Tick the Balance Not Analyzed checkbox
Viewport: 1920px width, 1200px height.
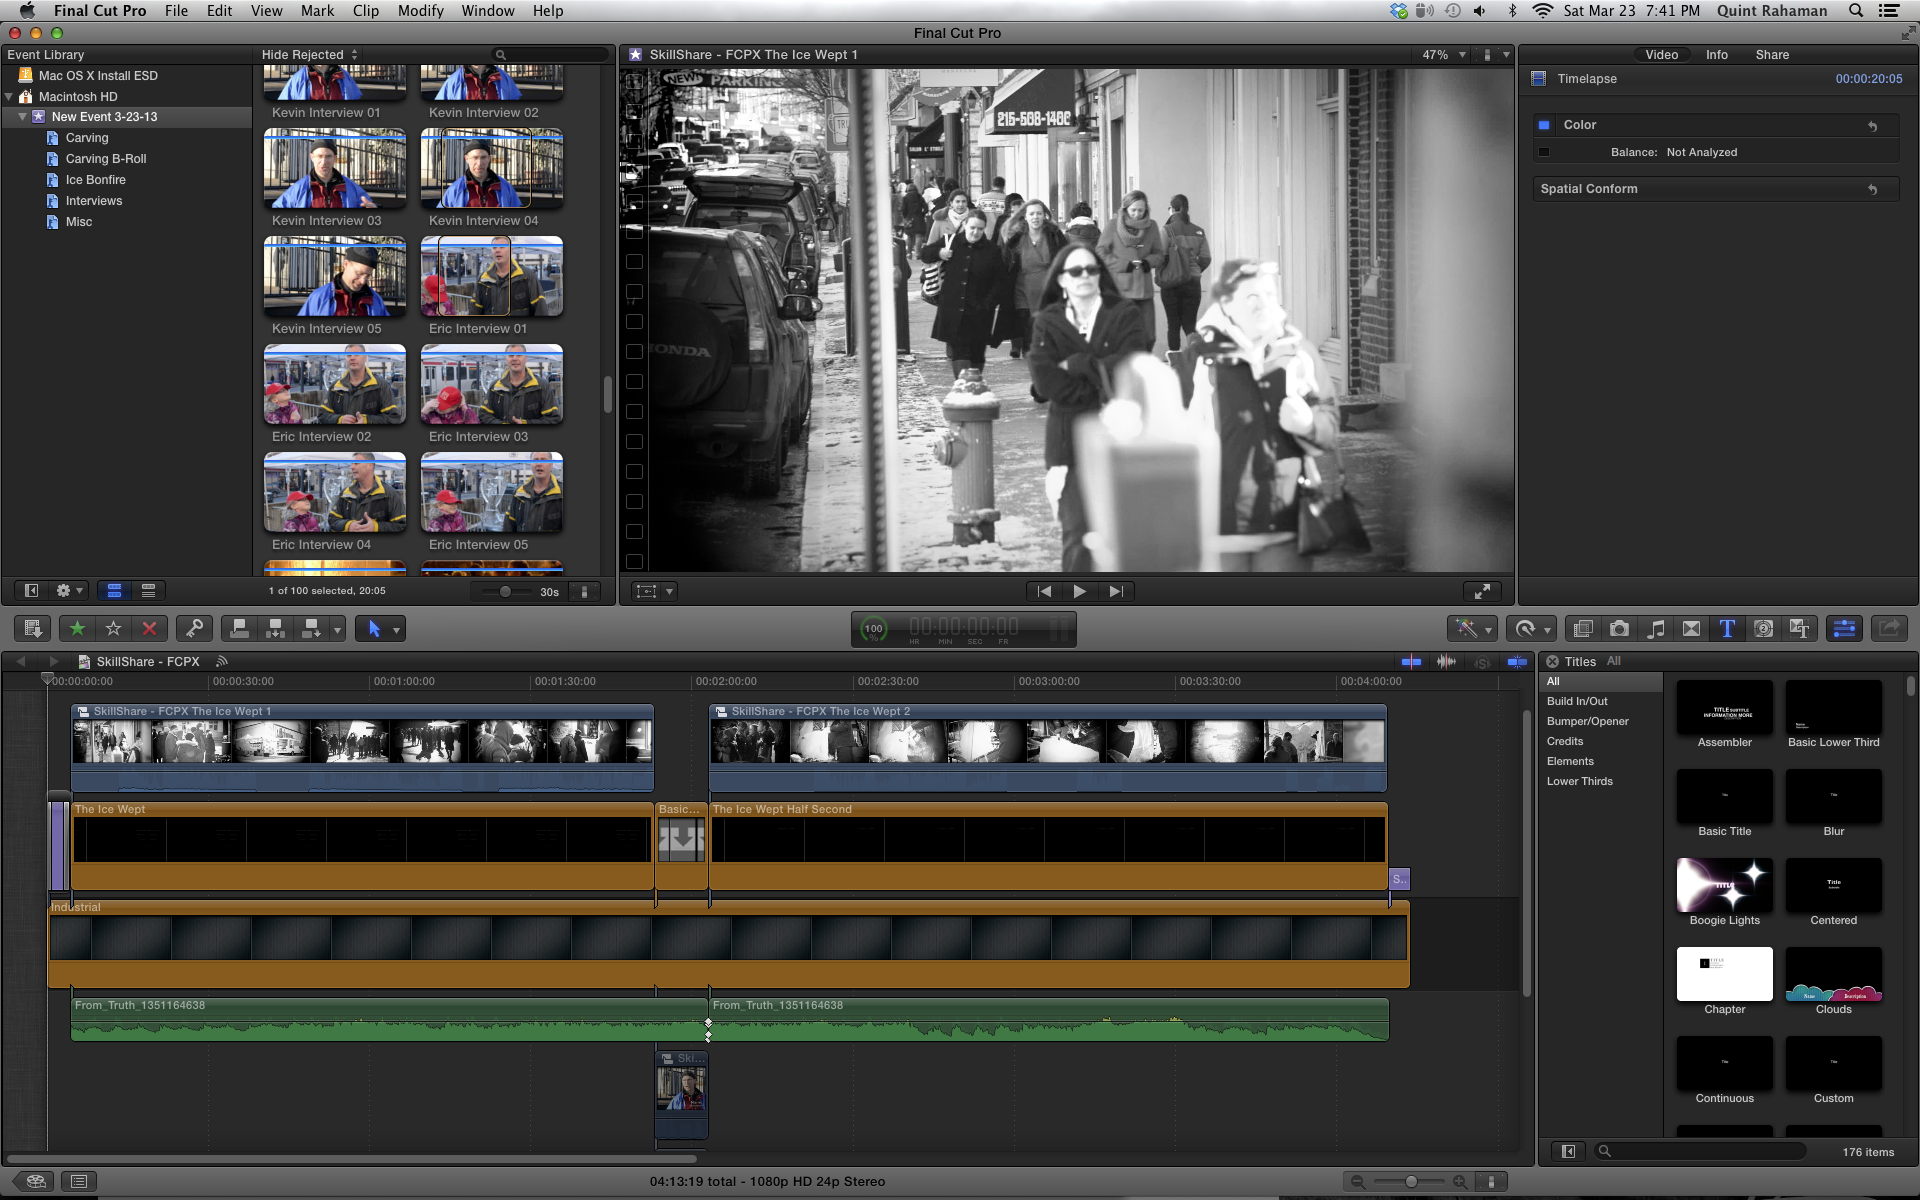tap(1544, 152)
